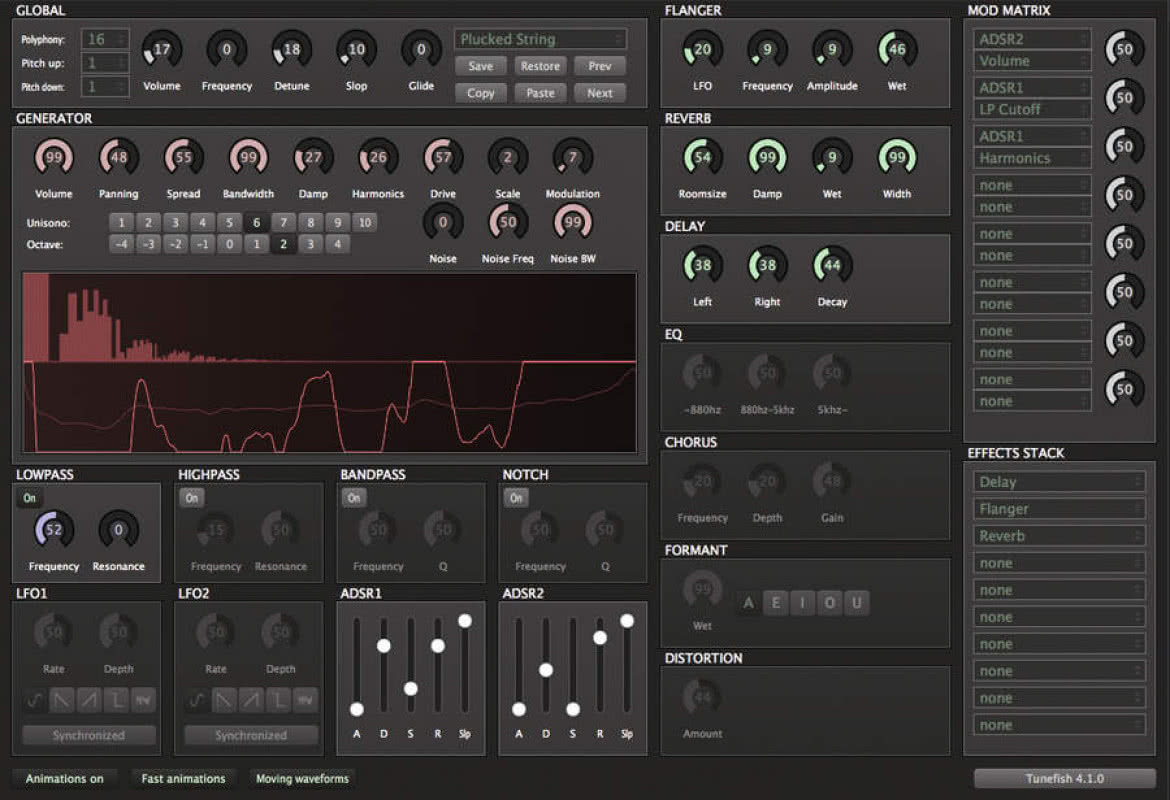This screenshot has width=1170, height=800.
Task: Click the Flanger Wet knob
Action: coord(897,50)
